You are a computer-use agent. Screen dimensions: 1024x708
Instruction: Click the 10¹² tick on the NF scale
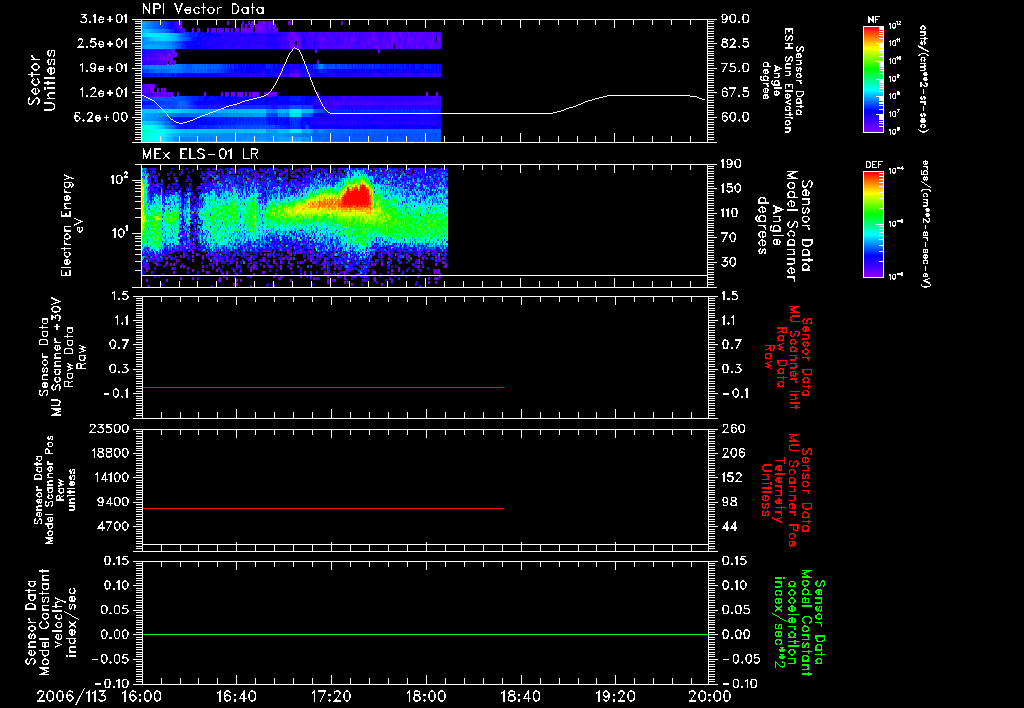[x=895, y=26]
